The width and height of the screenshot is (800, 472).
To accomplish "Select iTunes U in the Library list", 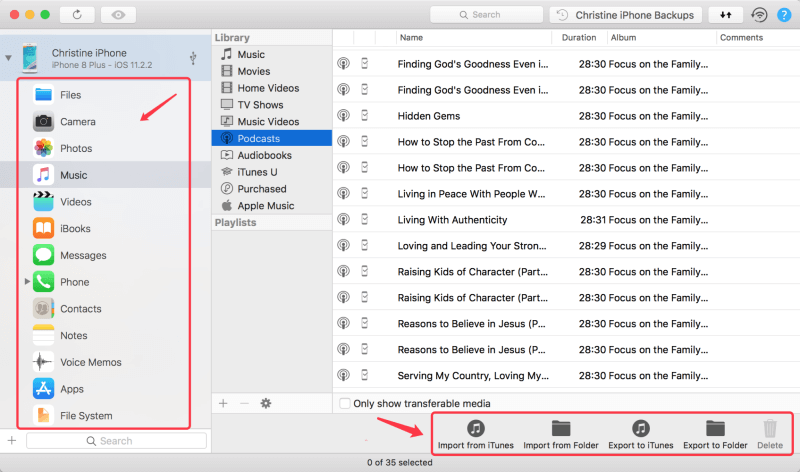I will (271, 172).
